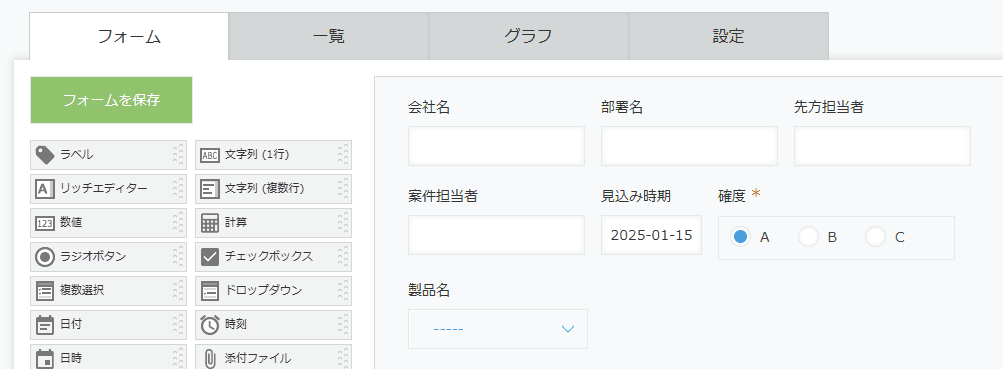The width and height of the screenshot is (1003, 369).
Task: Click the number field '123' icon
Action: coord(45,223)
